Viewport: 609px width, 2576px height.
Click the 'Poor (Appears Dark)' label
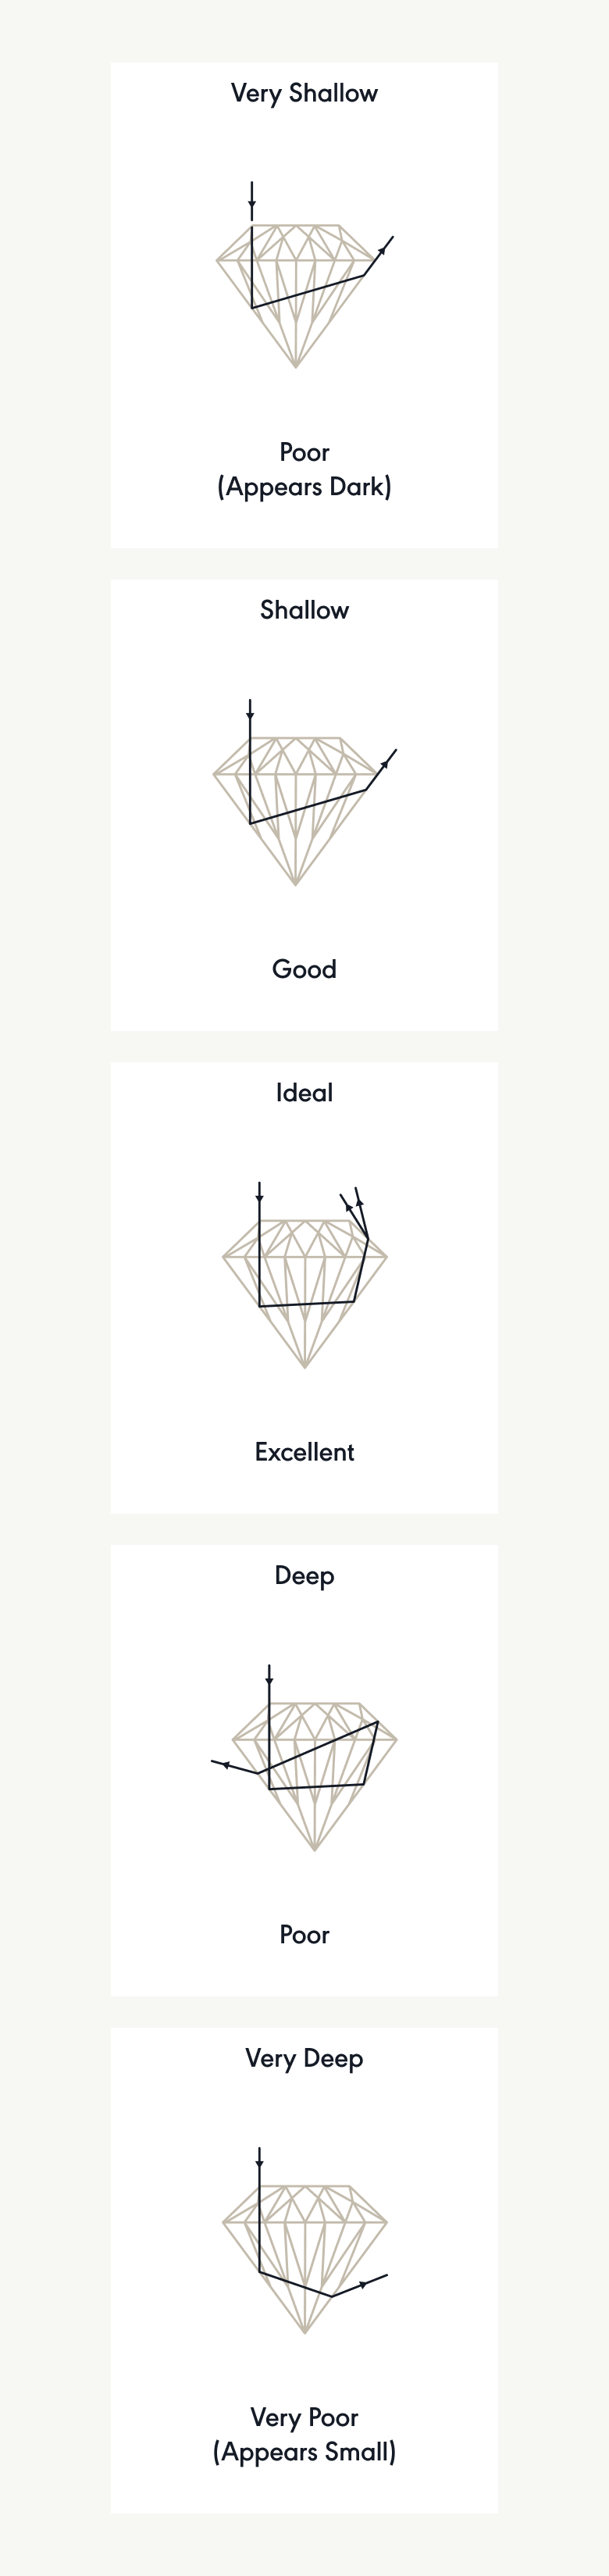304,470
